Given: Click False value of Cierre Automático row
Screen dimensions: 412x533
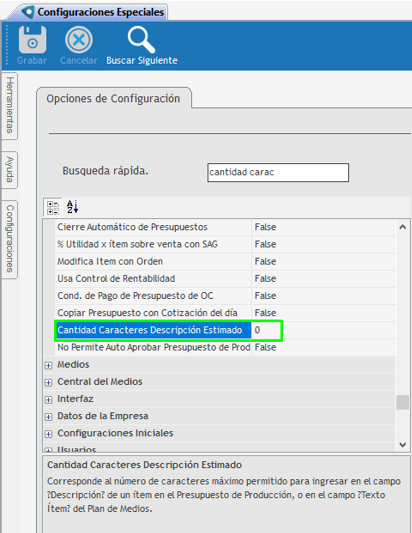Looking at the screenshot, I should pyautogui.click(x=265, y=227).
